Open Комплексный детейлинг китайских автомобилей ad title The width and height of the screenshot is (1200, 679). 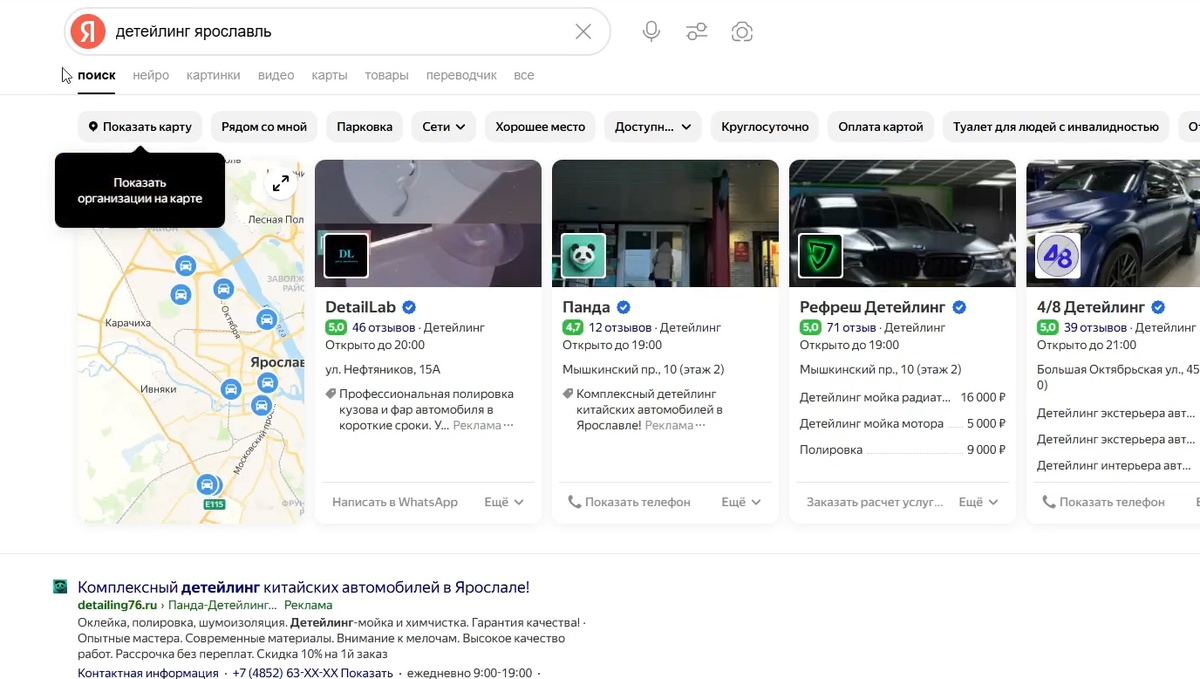[303, 587]
